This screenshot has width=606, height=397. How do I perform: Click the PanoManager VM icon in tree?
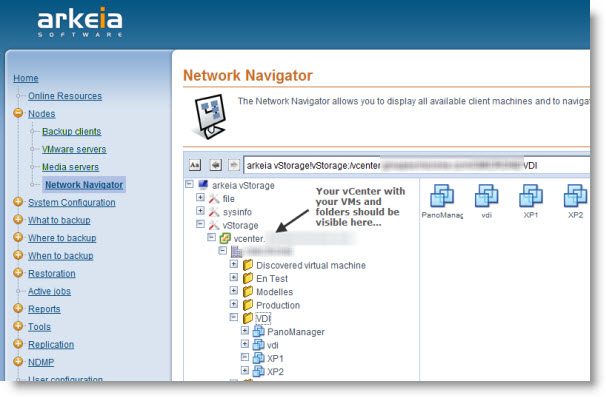[259, 331]
